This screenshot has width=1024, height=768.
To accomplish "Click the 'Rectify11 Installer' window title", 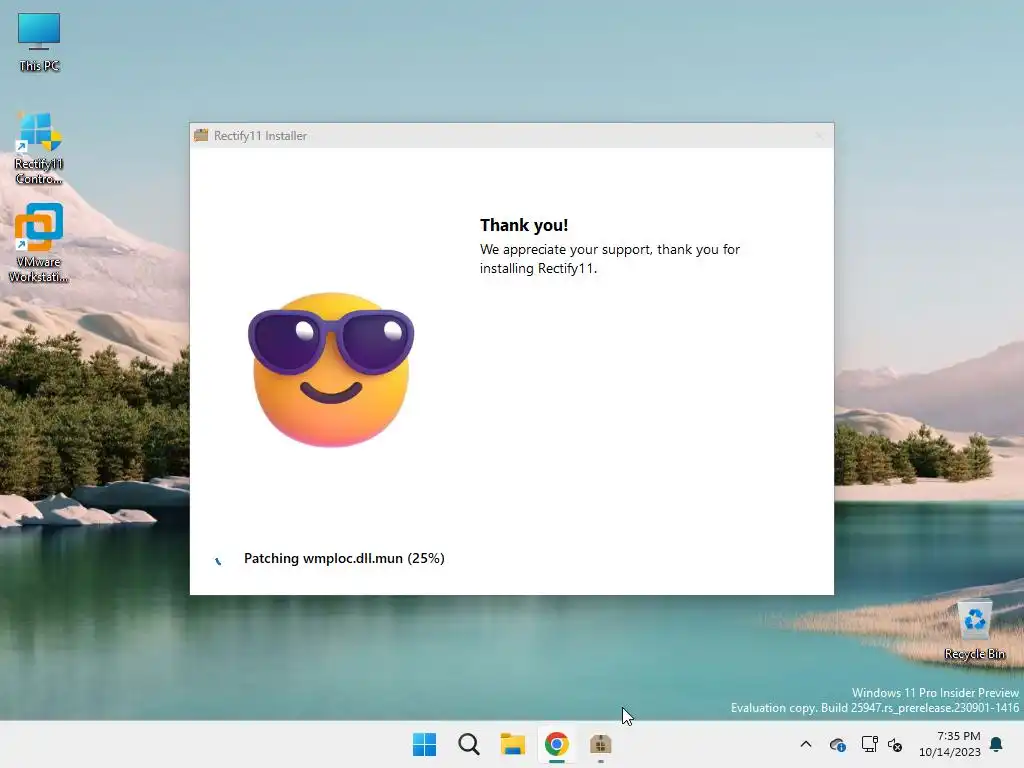I will [x=260, y=136].
